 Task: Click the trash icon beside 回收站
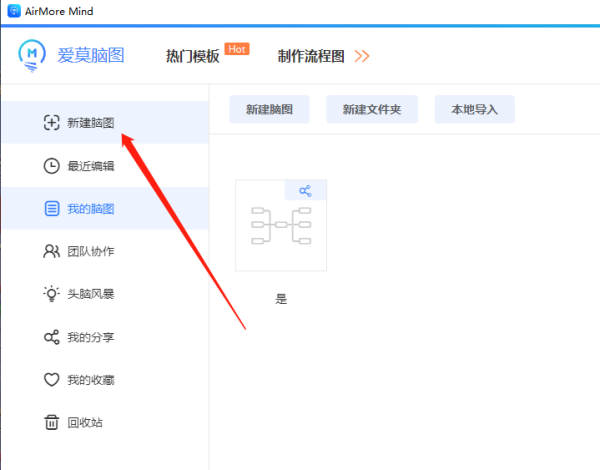52,422
